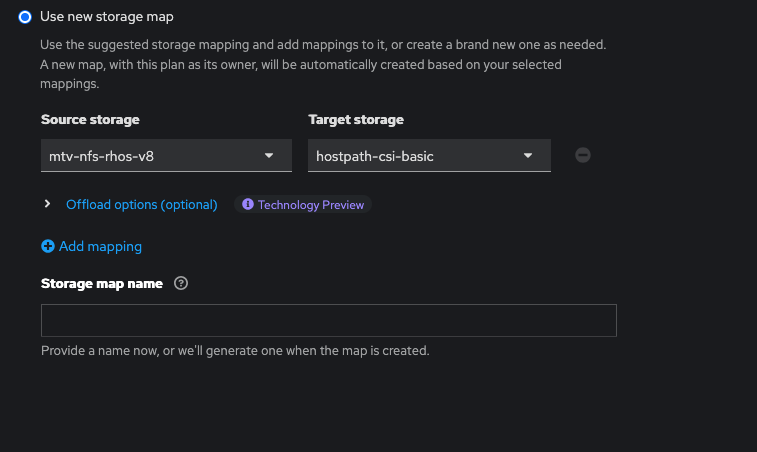
Task: Click the "Storage map name" field label
Action: point(101,283)
